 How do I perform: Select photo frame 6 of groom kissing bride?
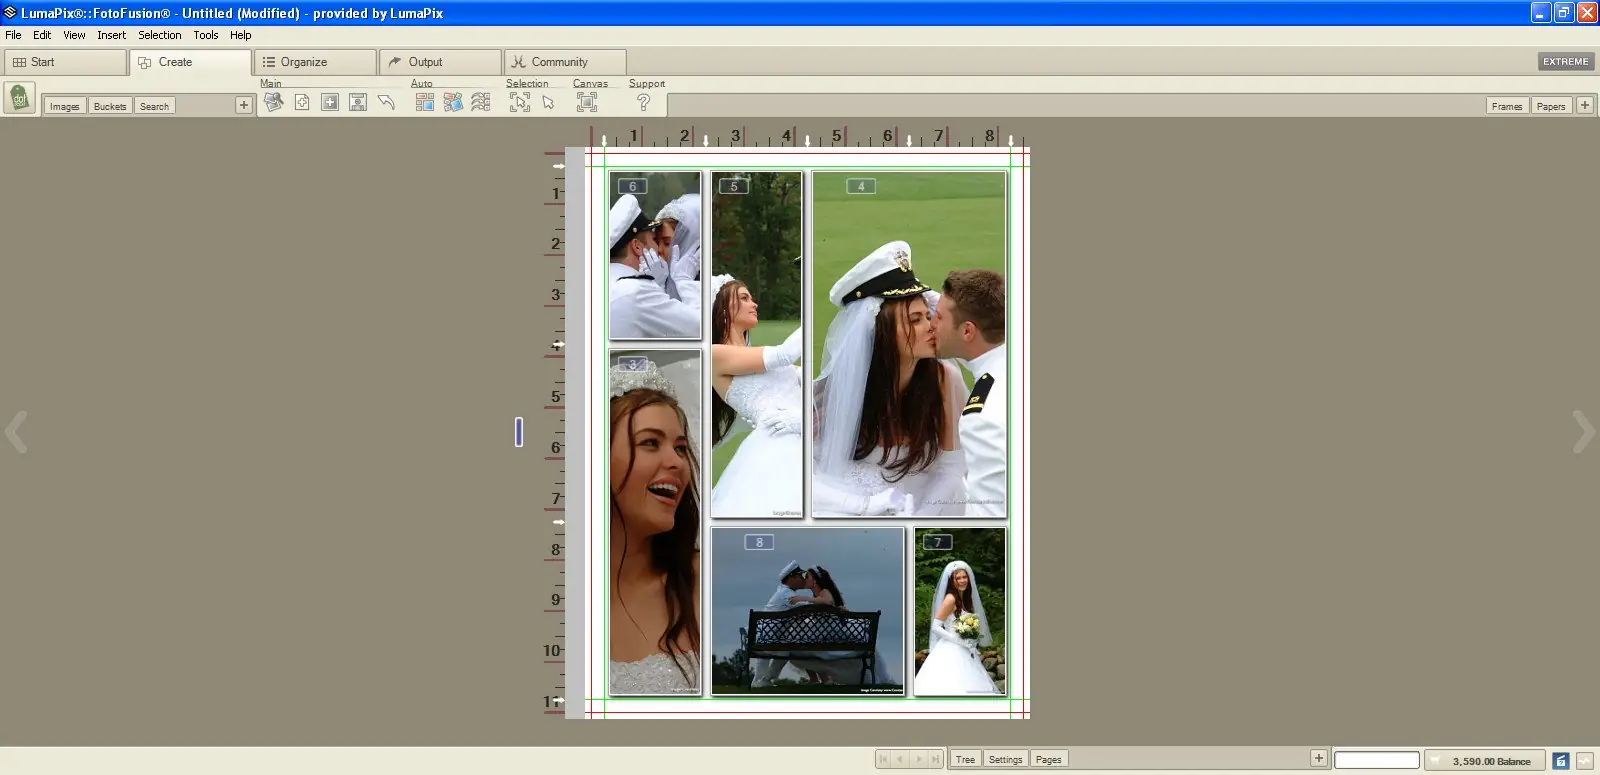(655, 255)
